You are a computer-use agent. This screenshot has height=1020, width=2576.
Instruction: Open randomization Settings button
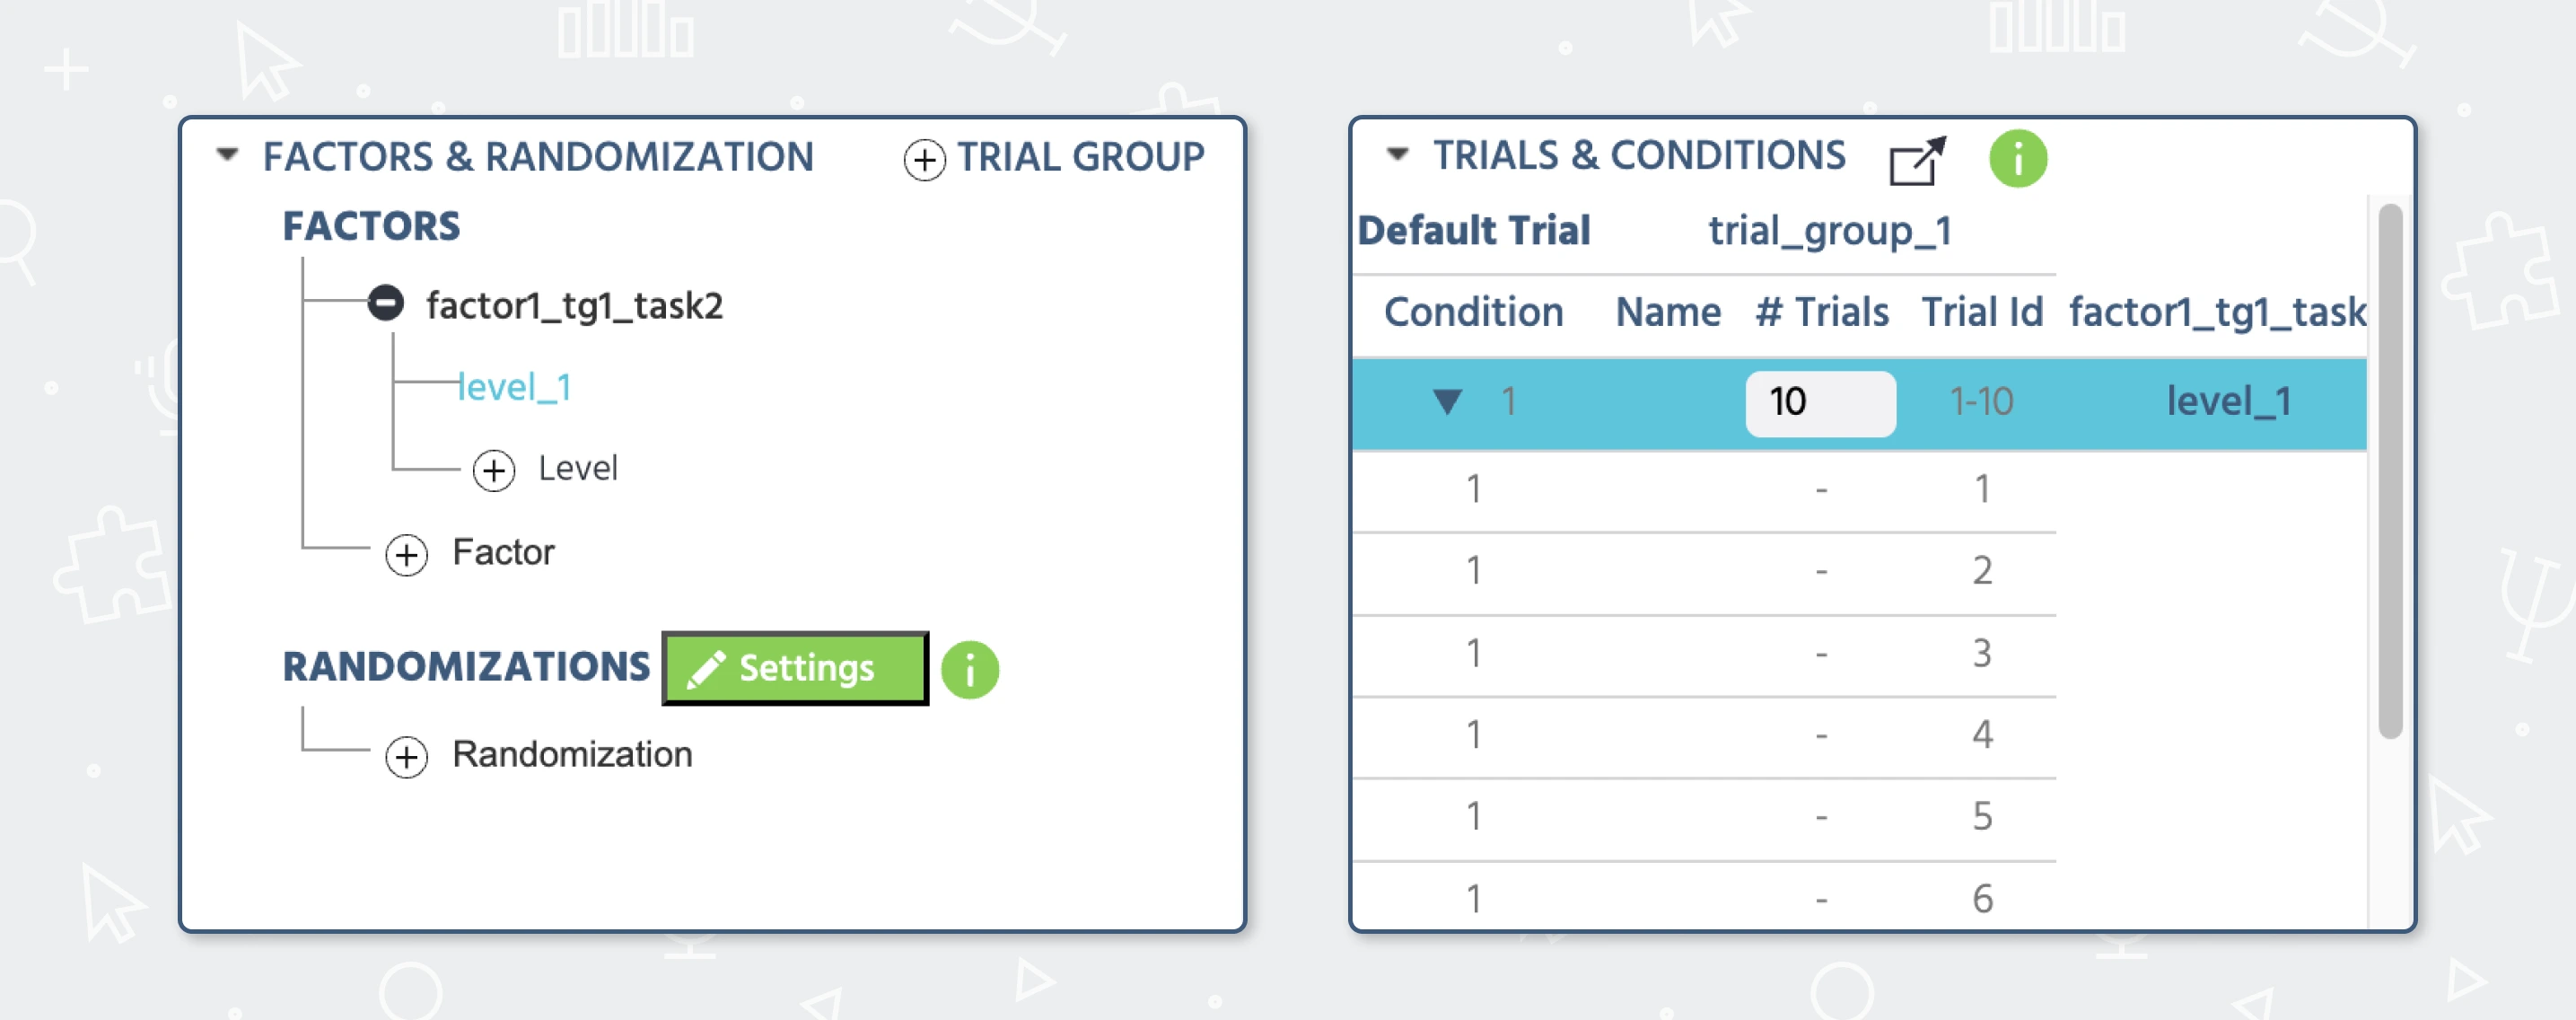[x=795, y=668]
